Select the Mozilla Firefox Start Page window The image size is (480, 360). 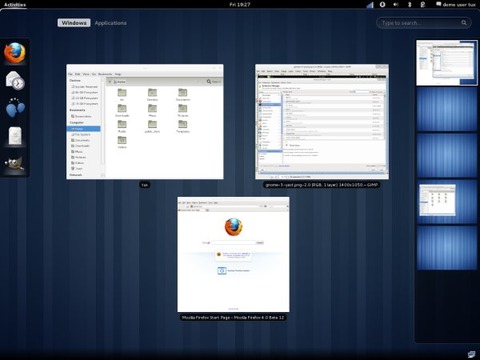233,254
